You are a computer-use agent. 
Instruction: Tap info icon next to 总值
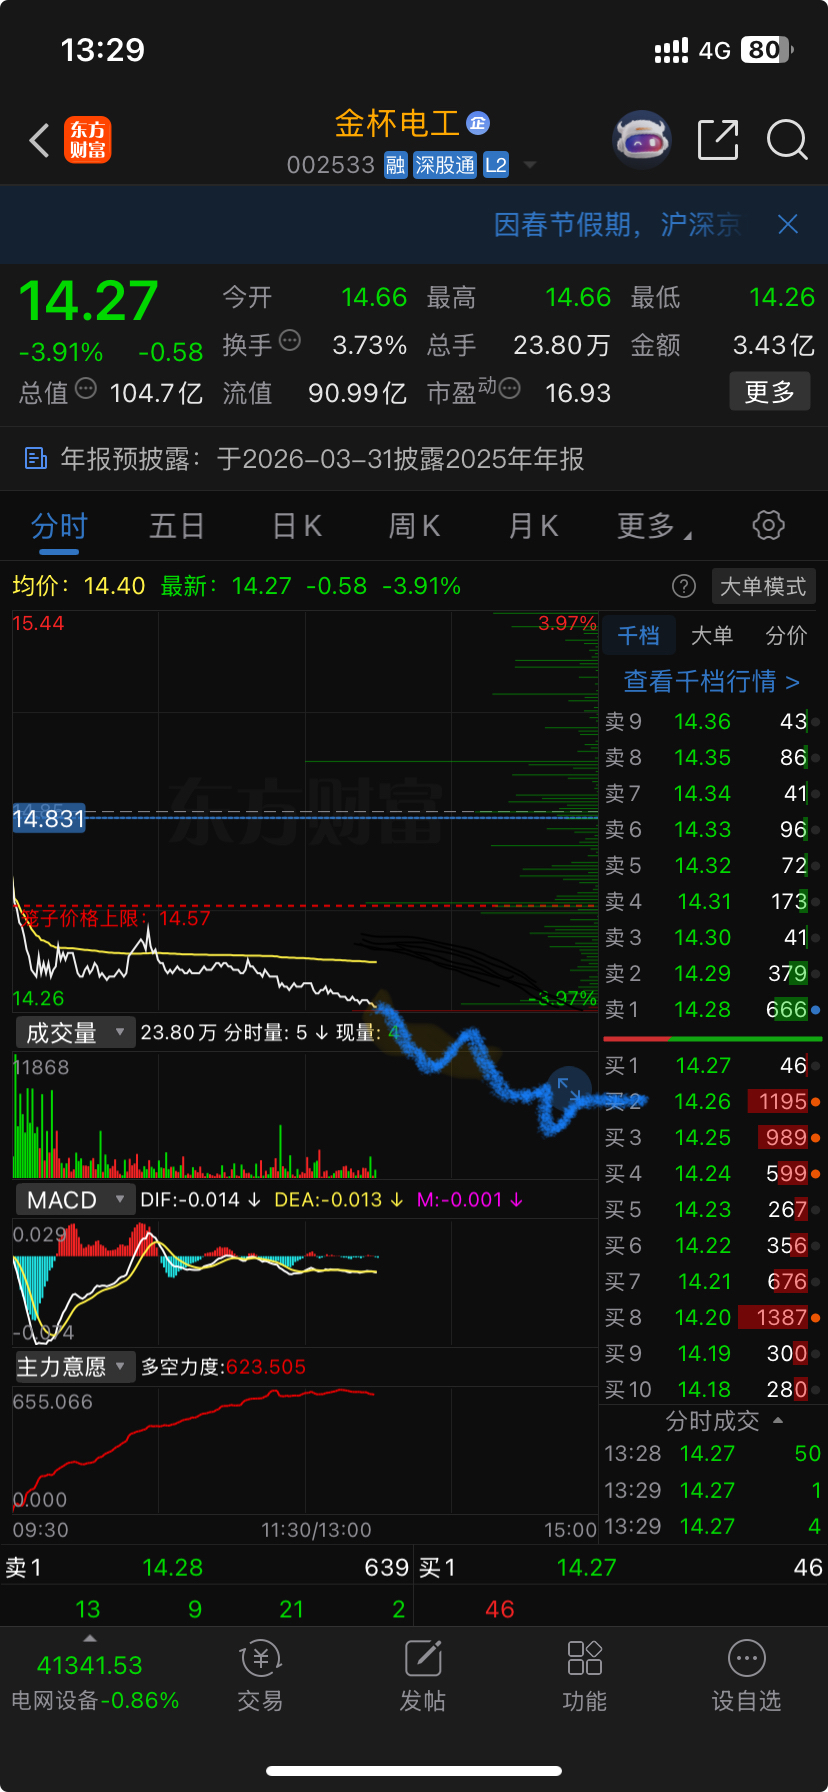coord(86,389)
